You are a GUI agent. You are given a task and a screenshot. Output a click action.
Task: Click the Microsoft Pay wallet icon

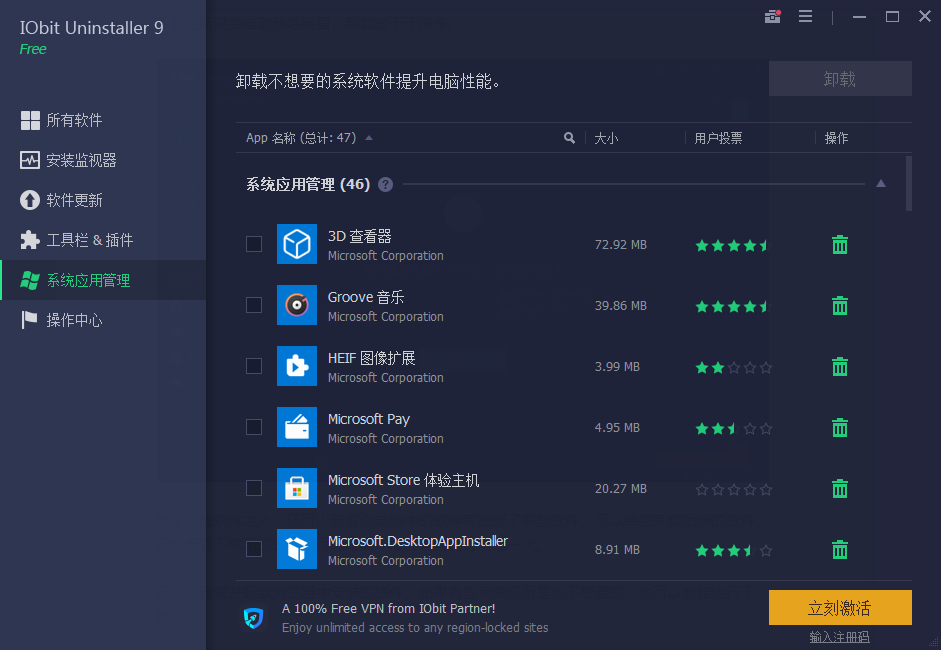(x=296, y=427)
